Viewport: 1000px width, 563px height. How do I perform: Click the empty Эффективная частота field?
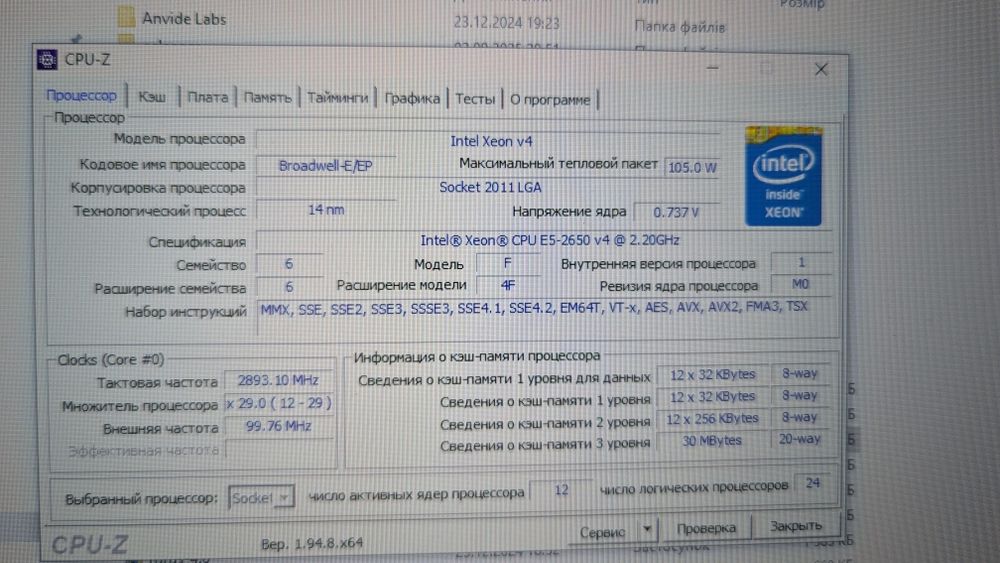(278, 449)
